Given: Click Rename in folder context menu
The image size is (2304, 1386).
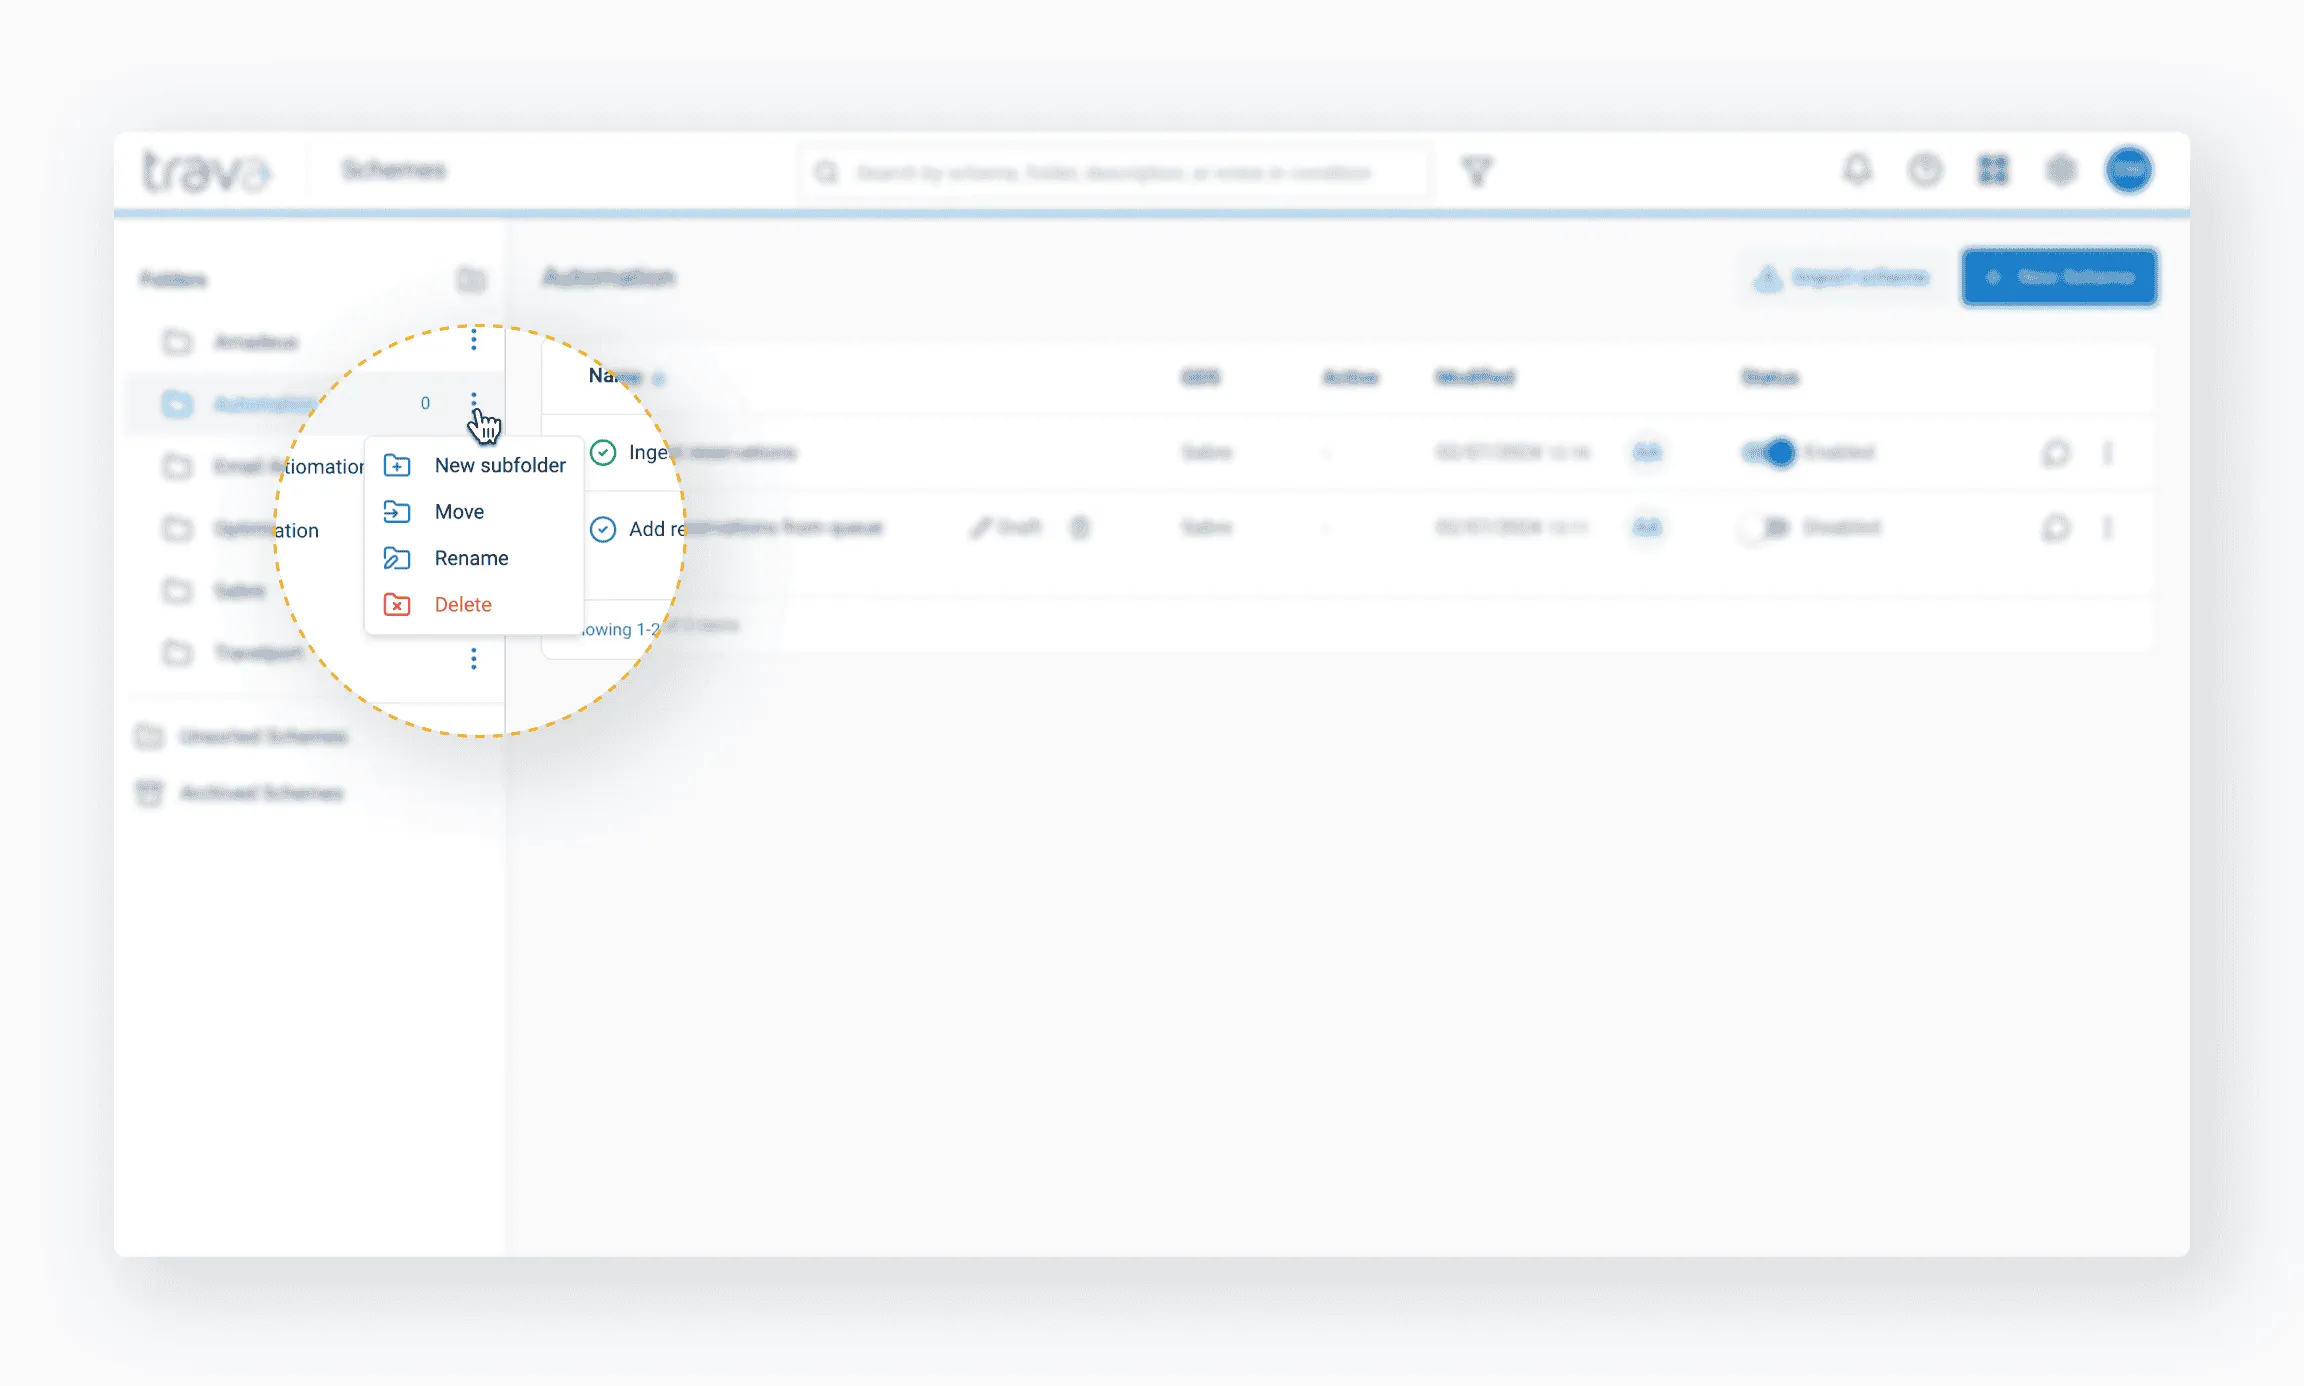Looking at the screenshot, I should [471, 558].
